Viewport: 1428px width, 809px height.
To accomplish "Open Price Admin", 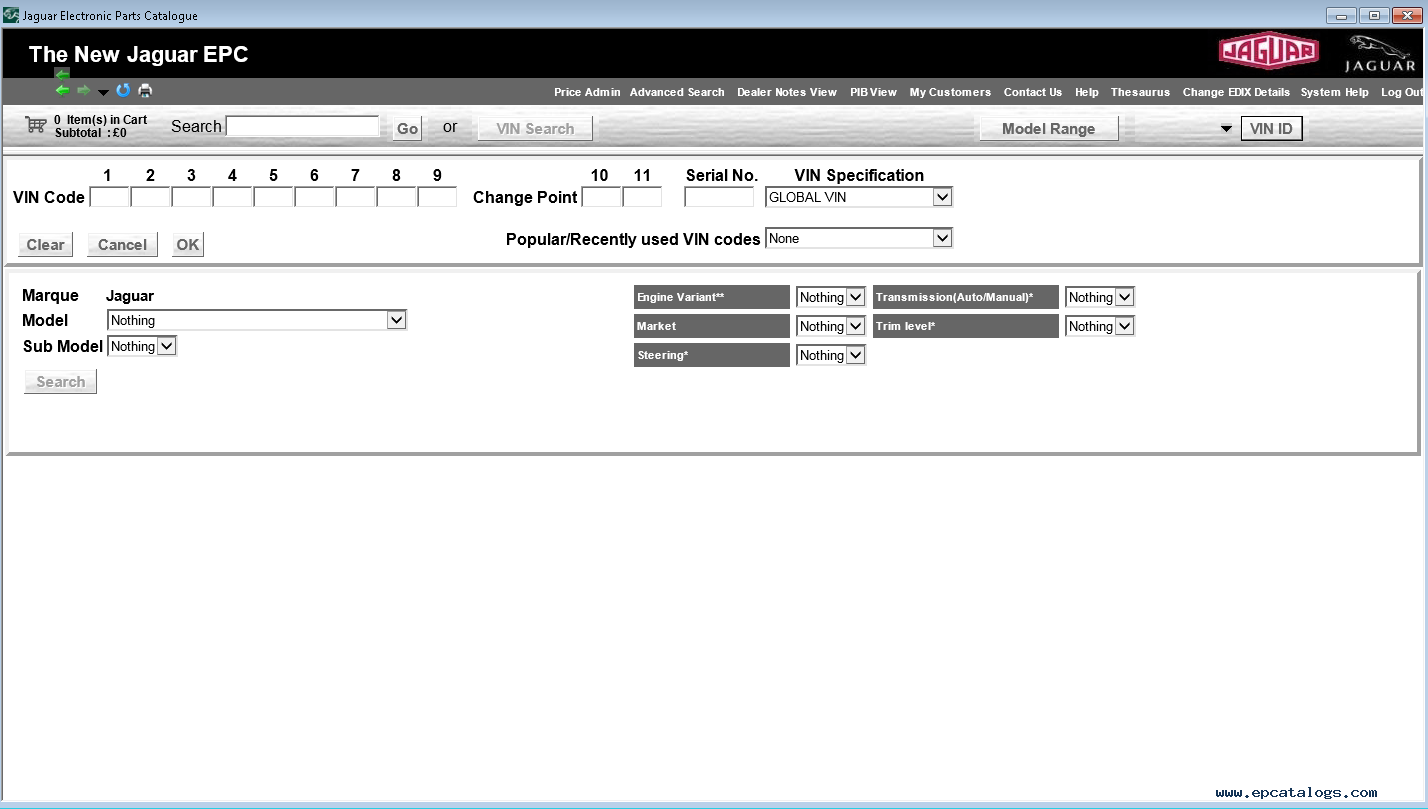I will click(x=587, y=92).
